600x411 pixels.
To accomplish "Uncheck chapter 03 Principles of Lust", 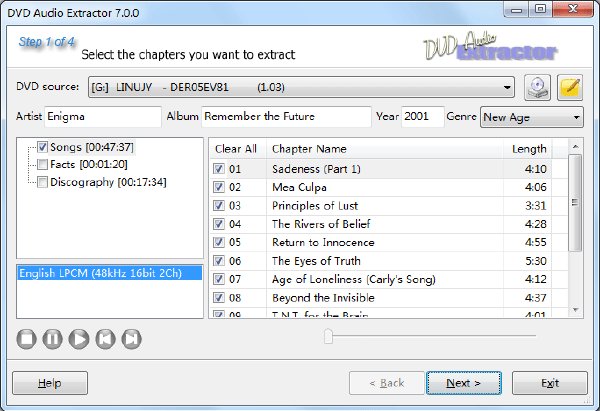I will 218,206.
